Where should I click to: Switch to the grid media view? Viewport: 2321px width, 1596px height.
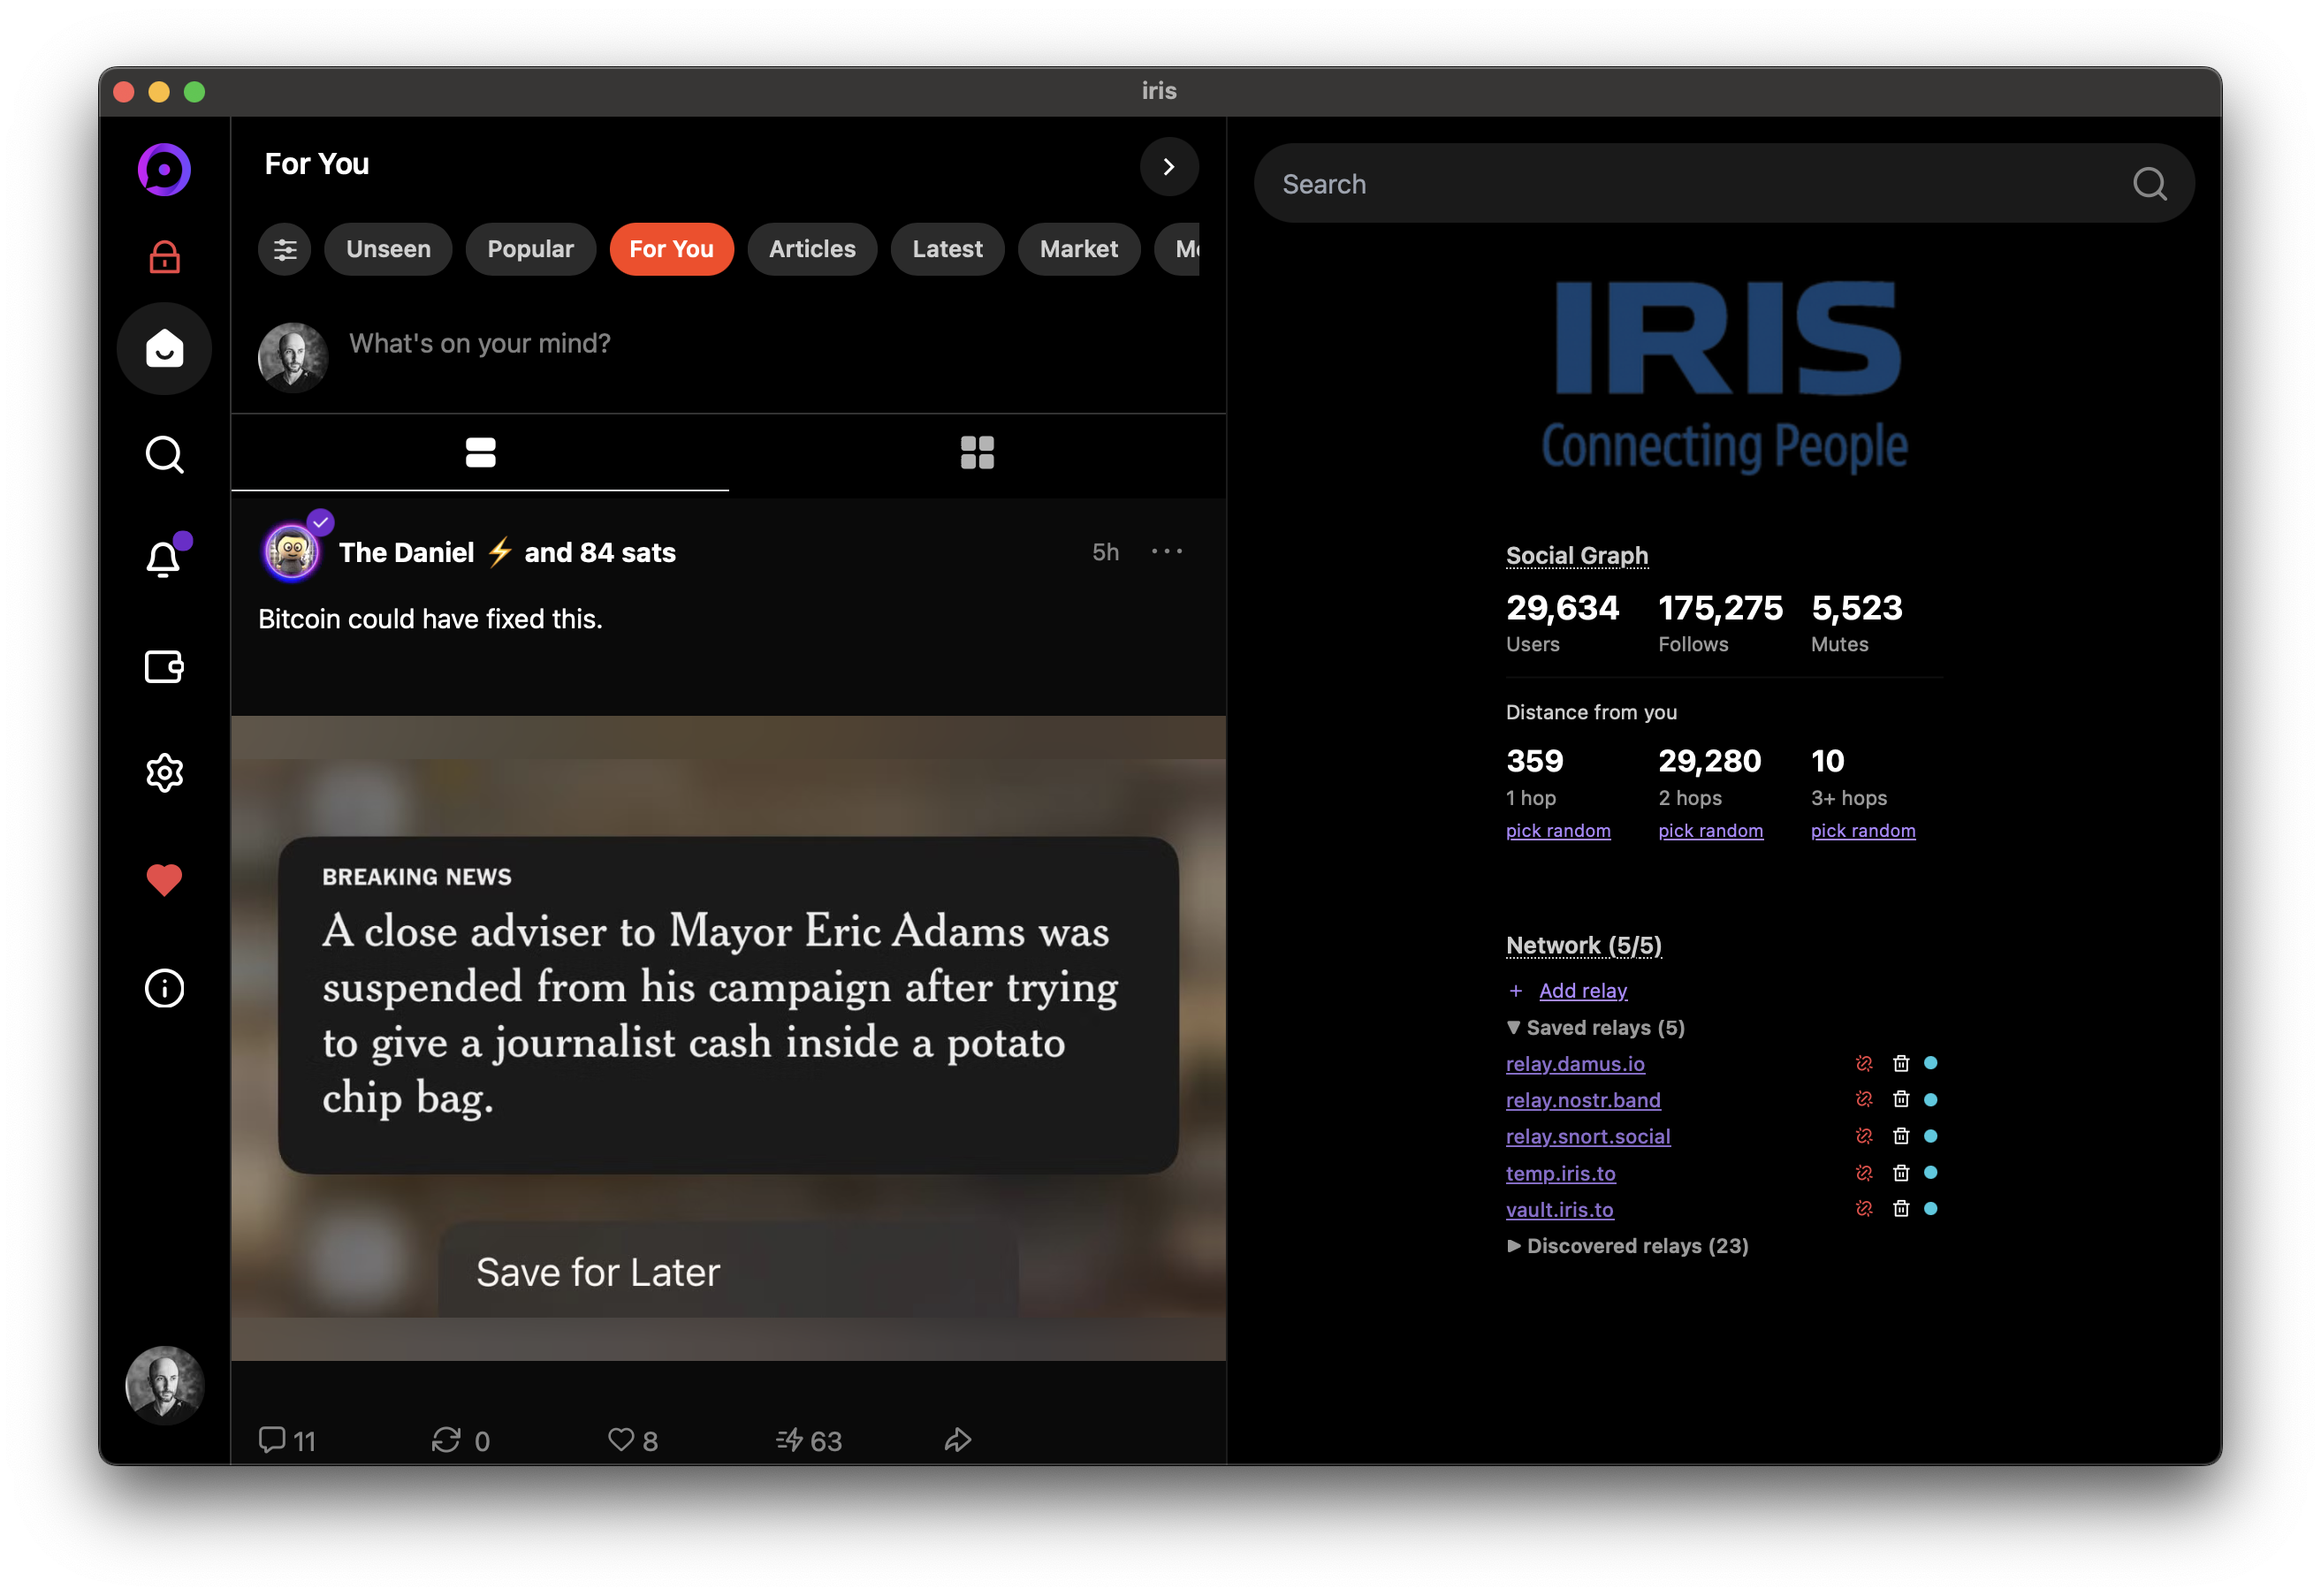[x=977, y=453]
